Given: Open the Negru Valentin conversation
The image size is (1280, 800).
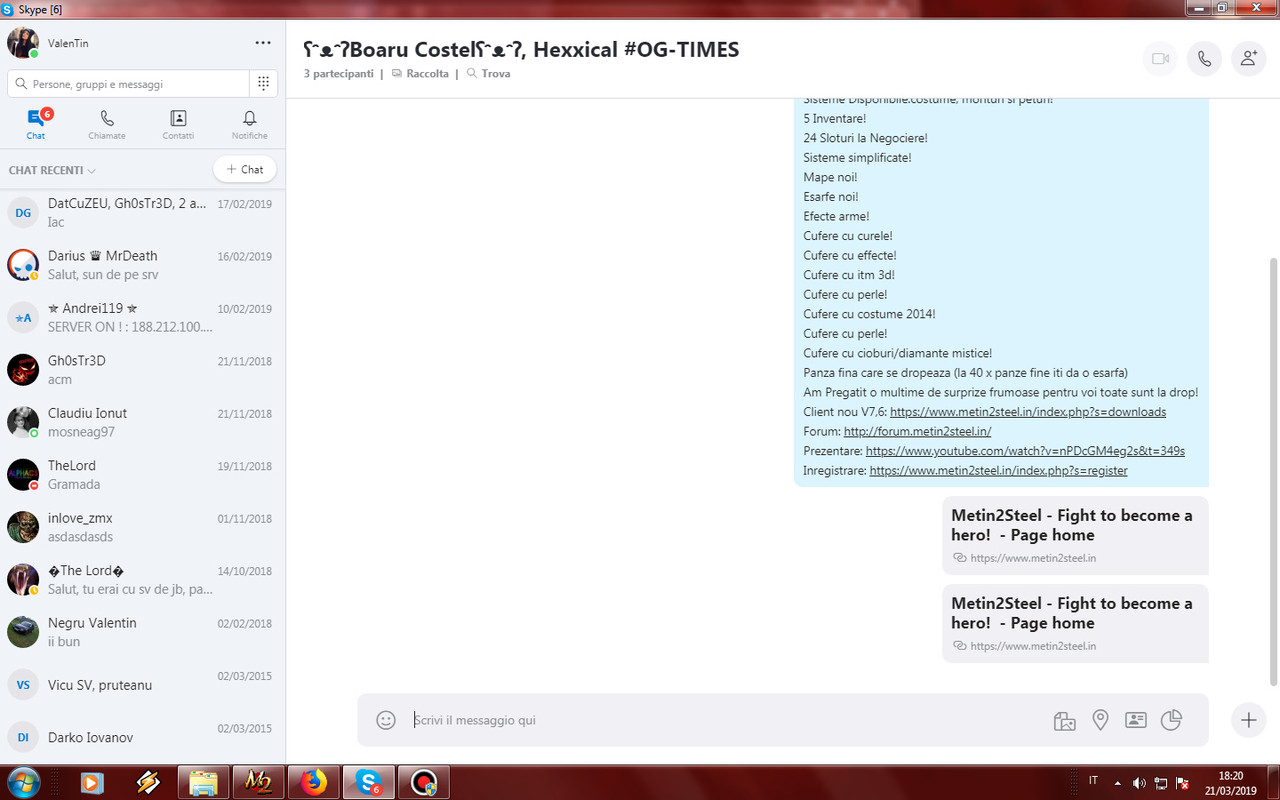Looking at the screenshot, I should [x=142, y=633].
